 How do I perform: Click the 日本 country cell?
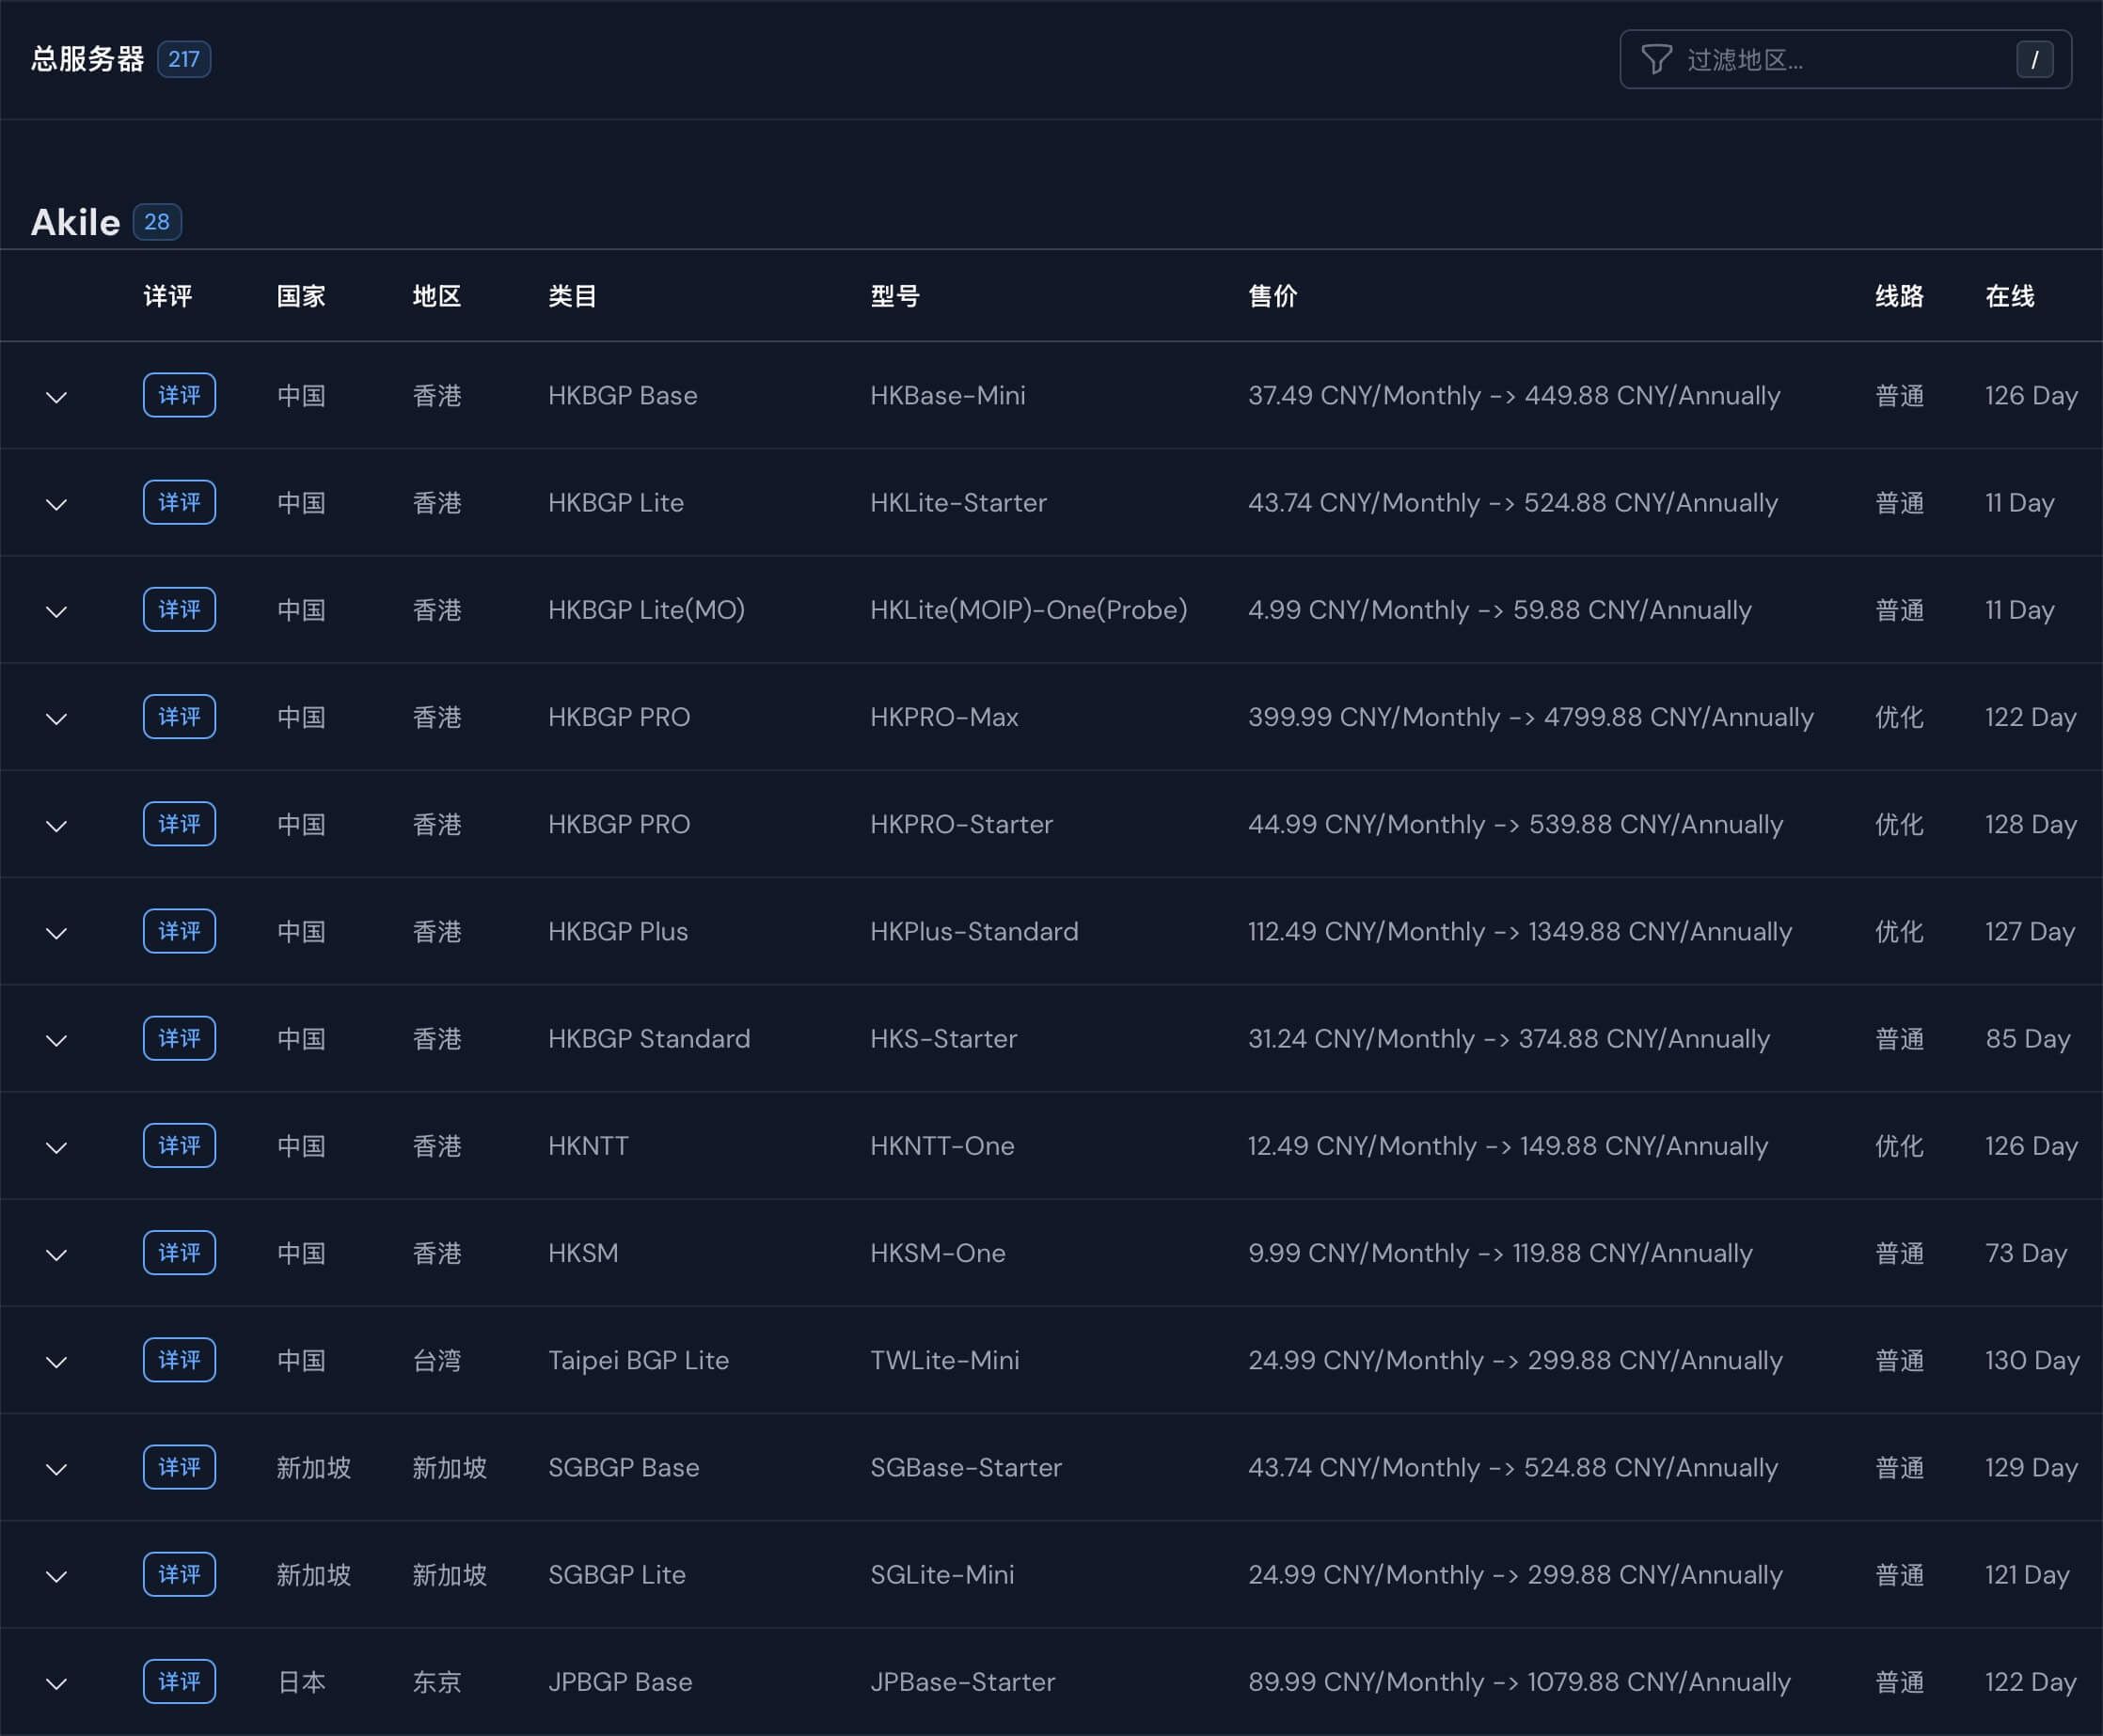coord(301,1682)
